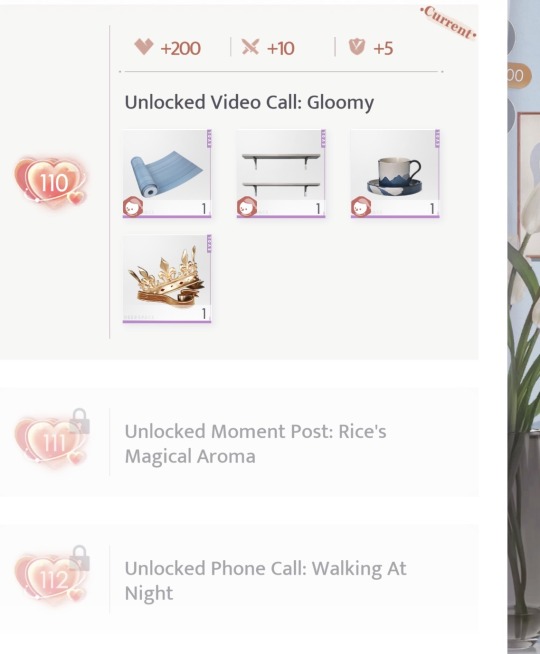Tap the blue yoga mat reward item
Viewport: 540px width, 654px height.
167,174
